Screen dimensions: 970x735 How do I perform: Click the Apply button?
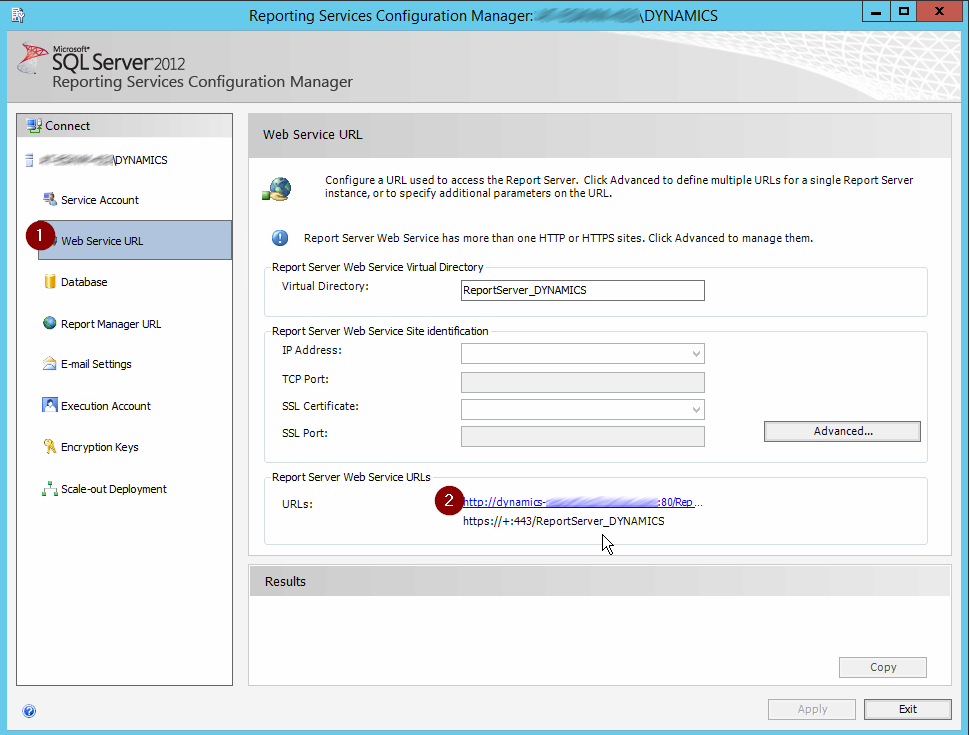812,710
